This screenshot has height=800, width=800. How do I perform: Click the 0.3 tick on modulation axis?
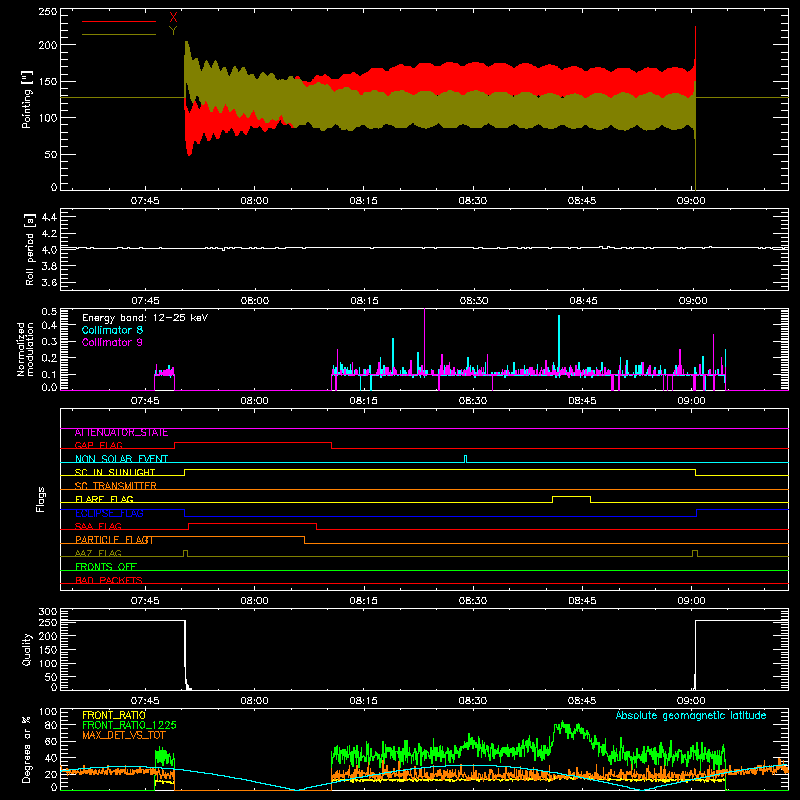point(49,341)
